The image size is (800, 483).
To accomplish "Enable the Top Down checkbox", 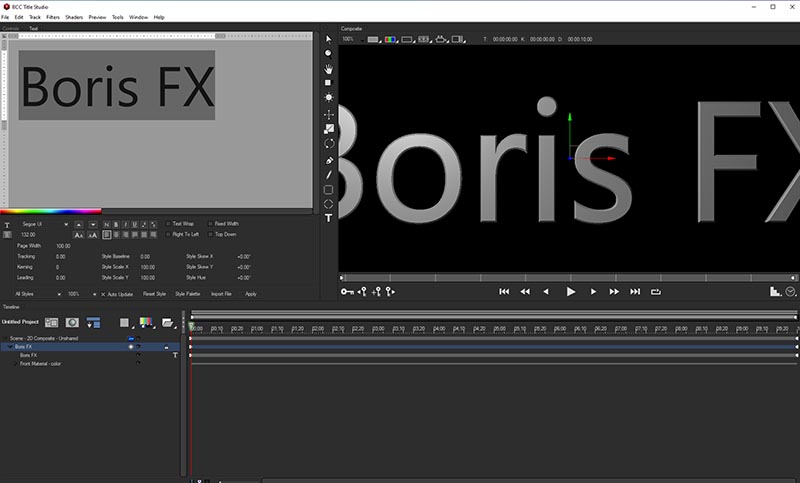I will coord(210,235).
